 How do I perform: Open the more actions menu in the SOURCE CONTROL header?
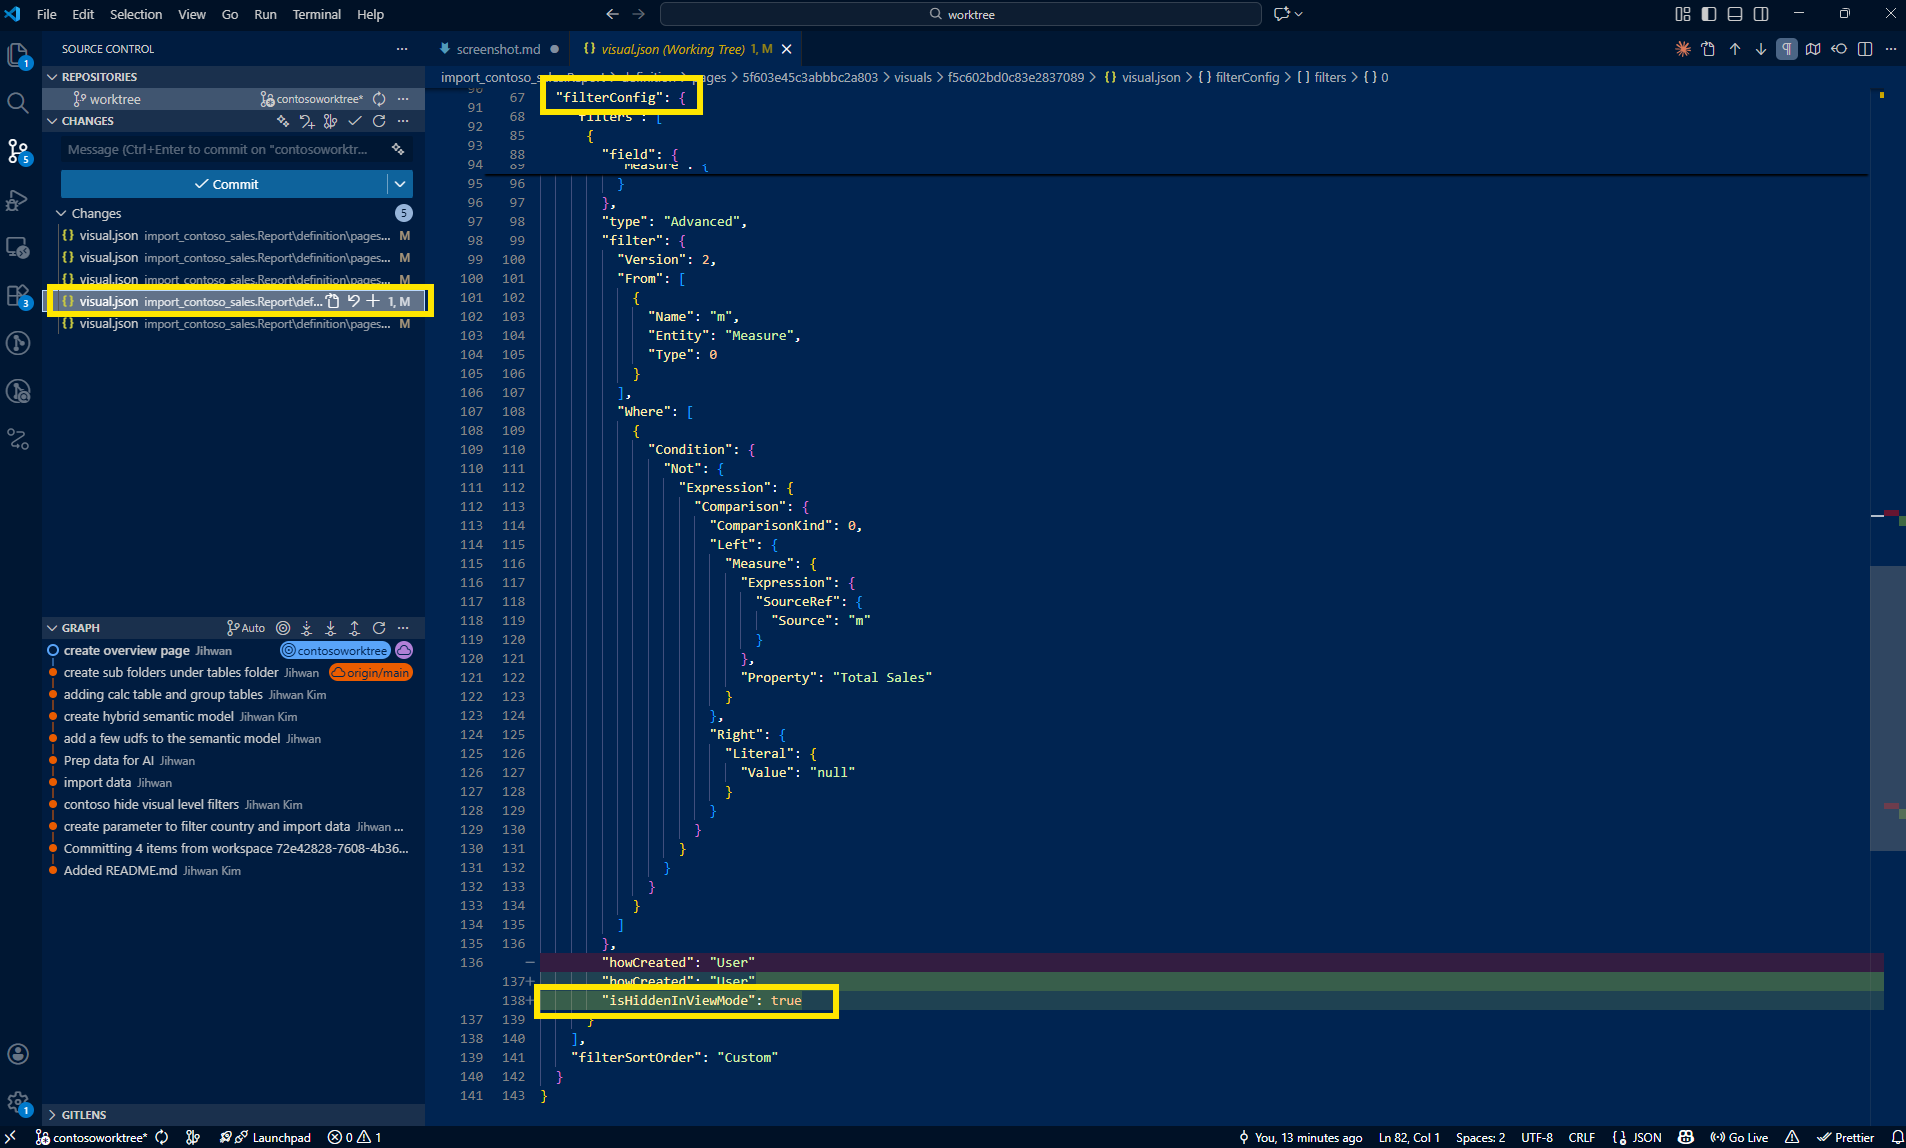402,49
